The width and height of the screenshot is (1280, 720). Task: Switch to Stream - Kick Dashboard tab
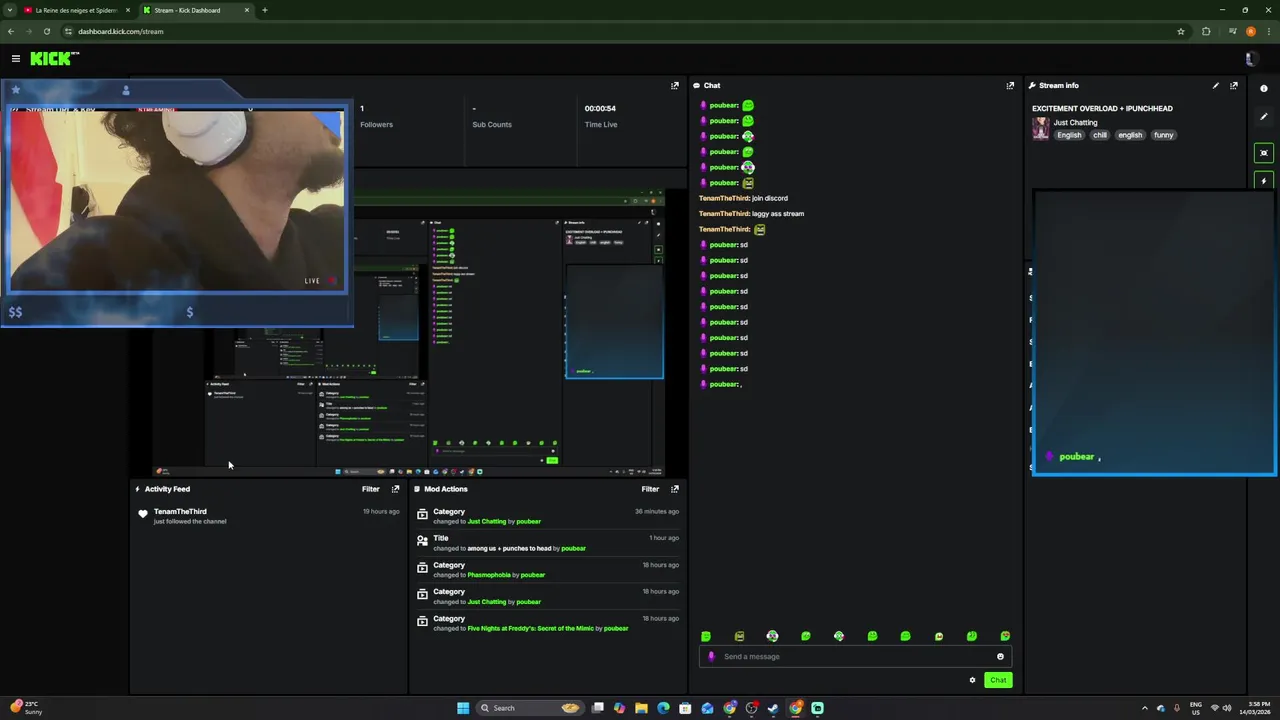pos(194,10)
